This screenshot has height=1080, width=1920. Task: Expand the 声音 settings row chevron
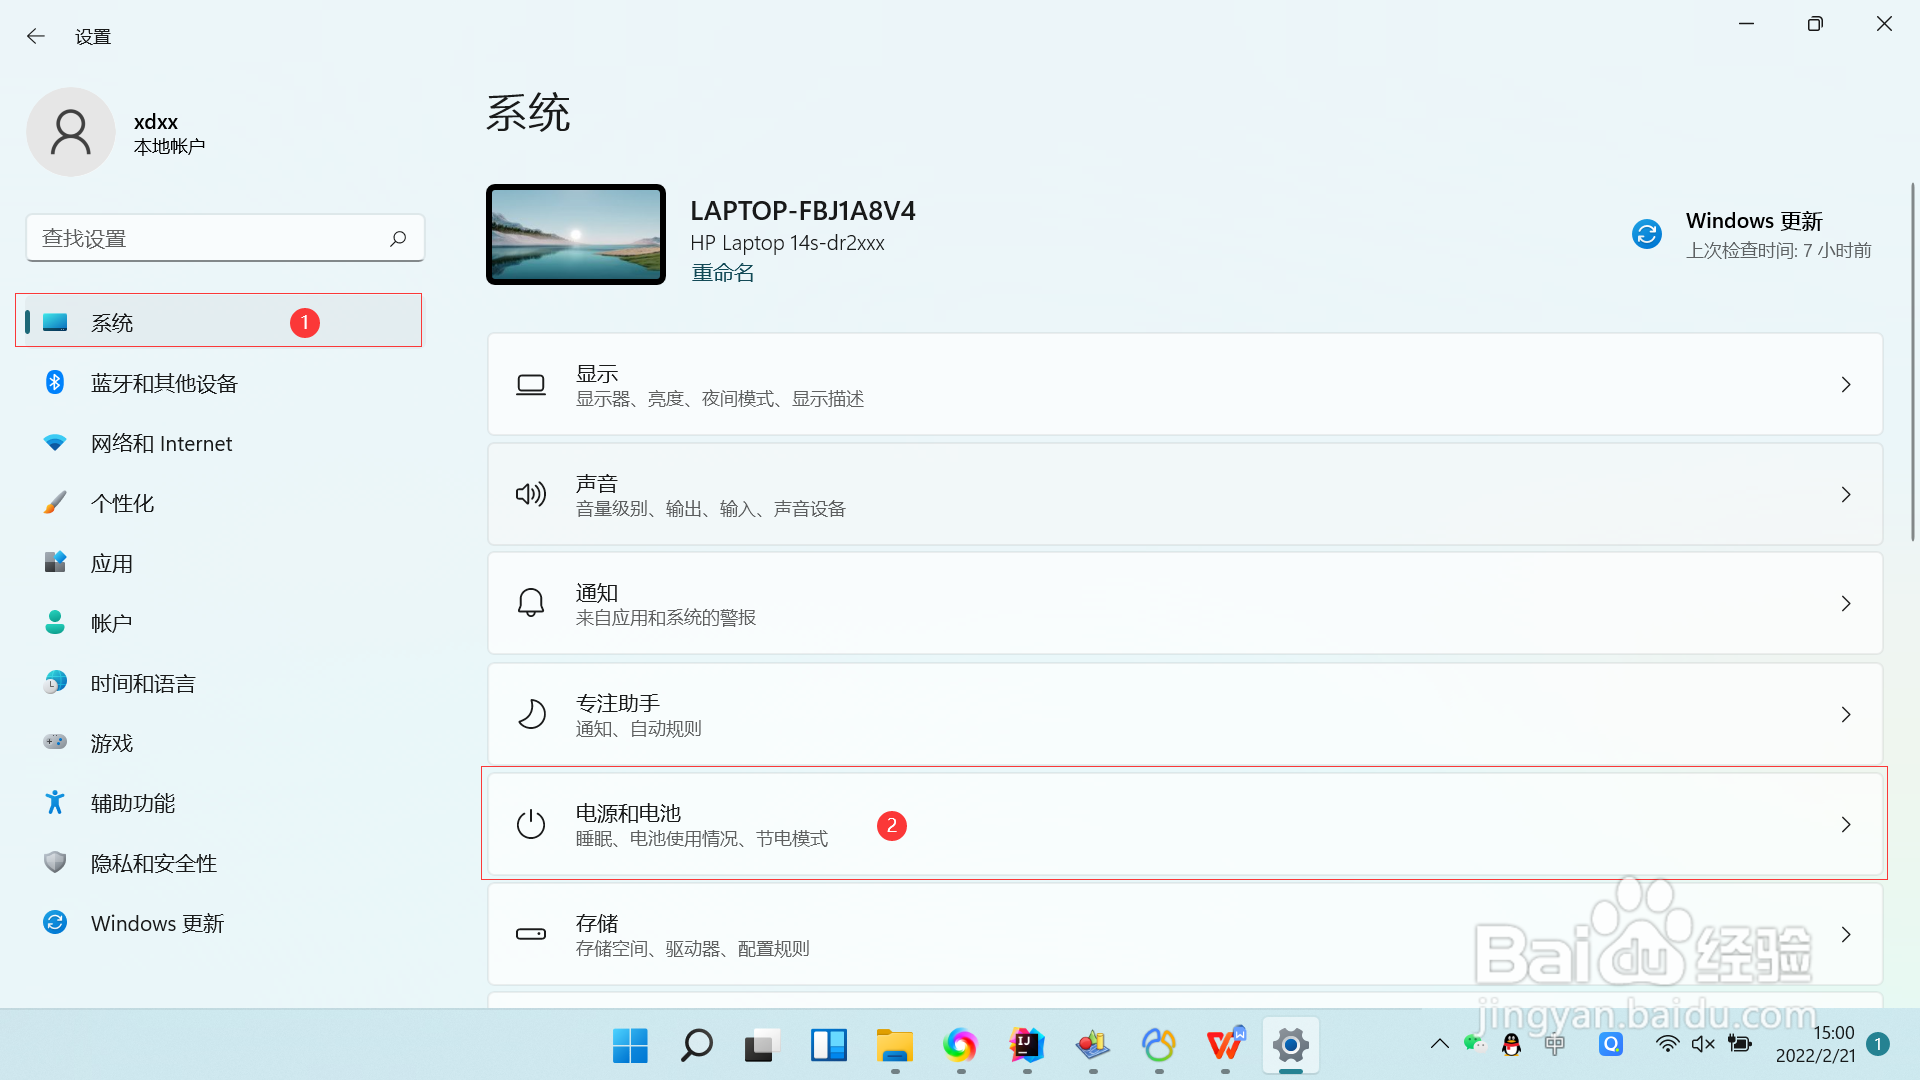(x=1846, y=494)
